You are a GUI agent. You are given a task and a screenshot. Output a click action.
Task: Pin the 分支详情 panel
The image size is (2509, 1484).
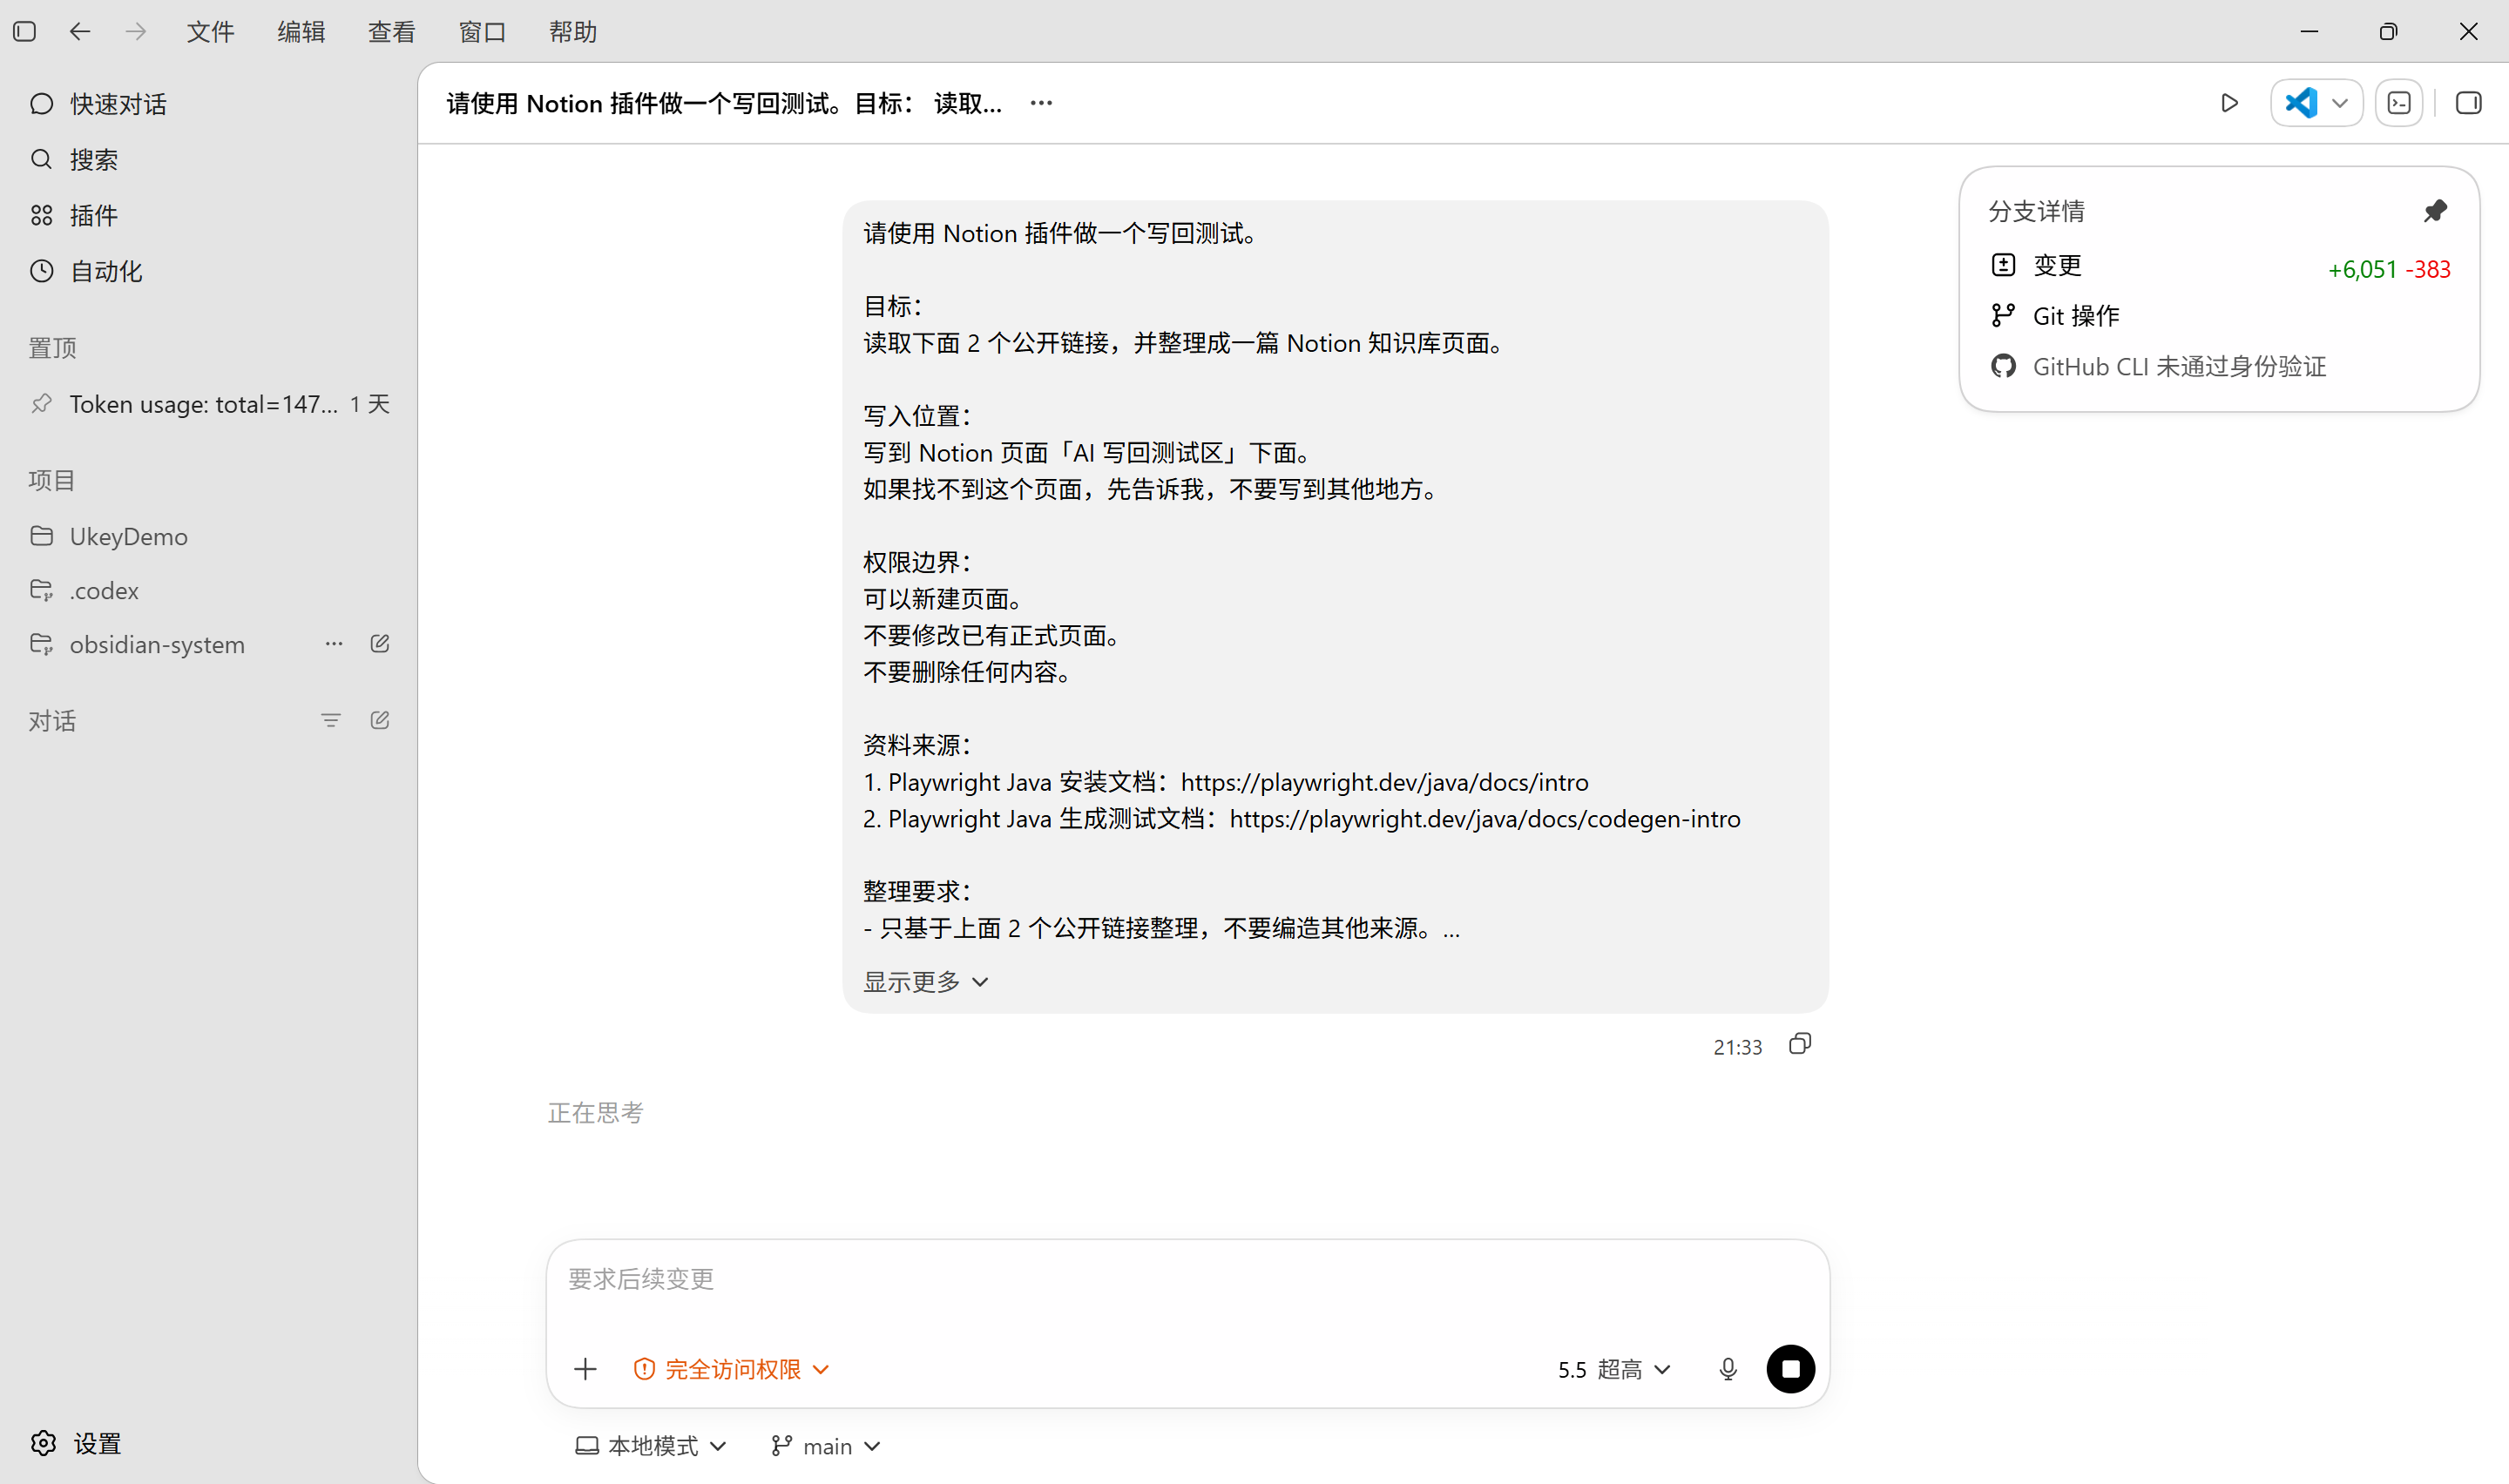click(x=2435, y=211)
